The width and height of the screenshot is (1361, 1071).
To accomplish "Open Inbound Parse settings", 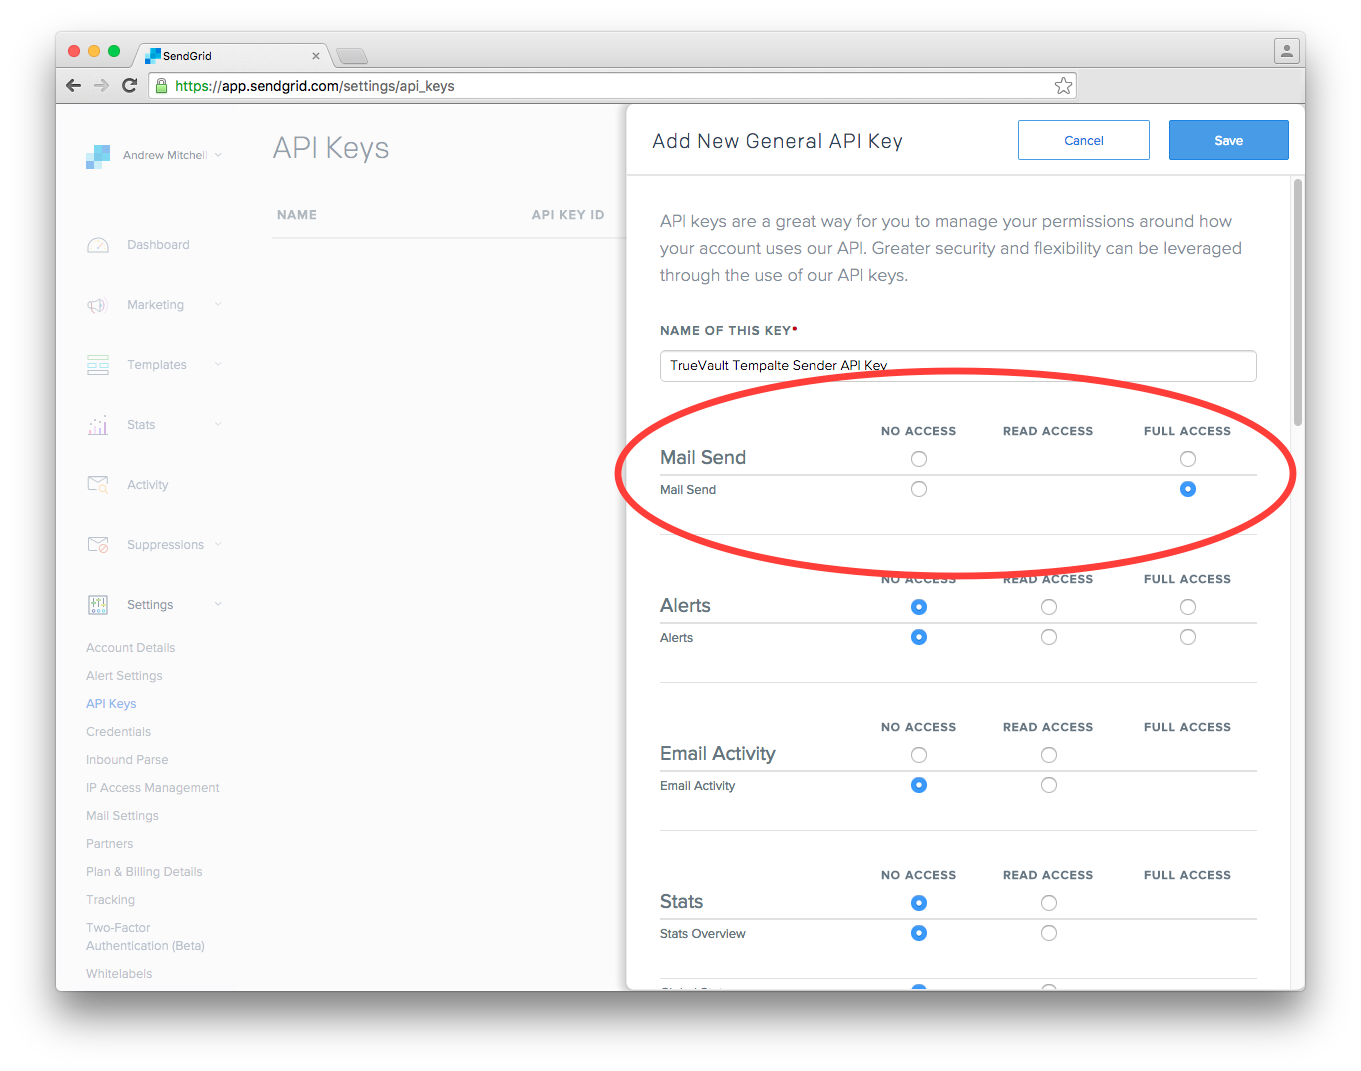I will point(127,760).
